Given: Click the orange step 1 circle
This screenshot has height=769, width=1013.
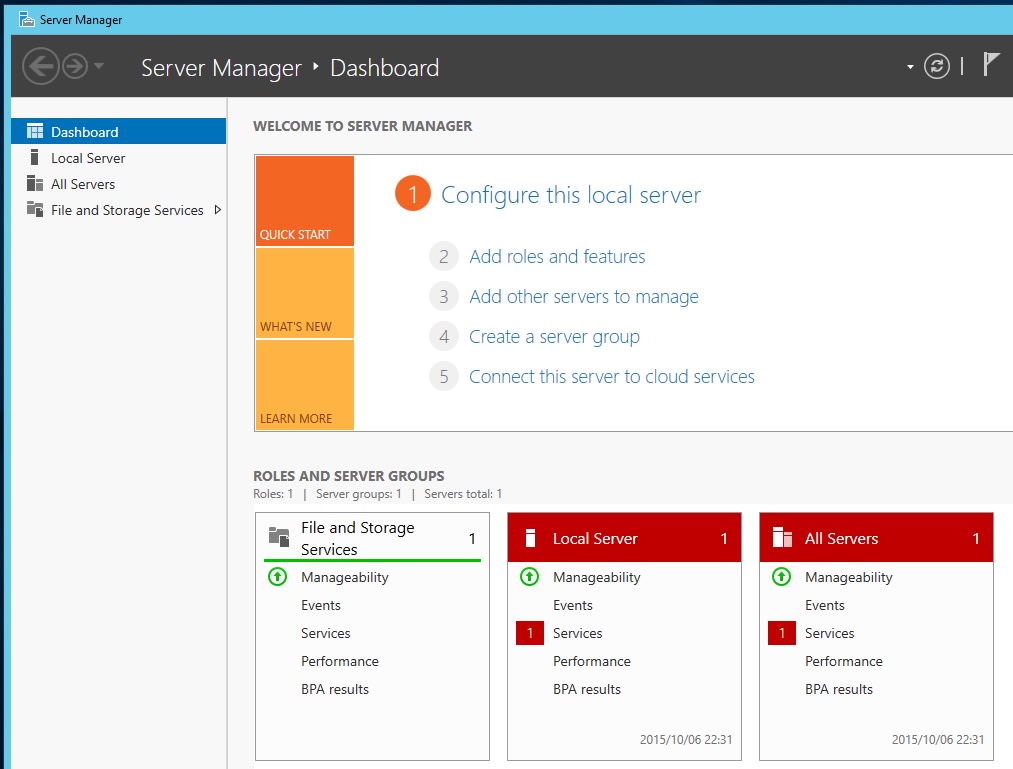Looking at the screenshot, I should click(x=413, y=193).
